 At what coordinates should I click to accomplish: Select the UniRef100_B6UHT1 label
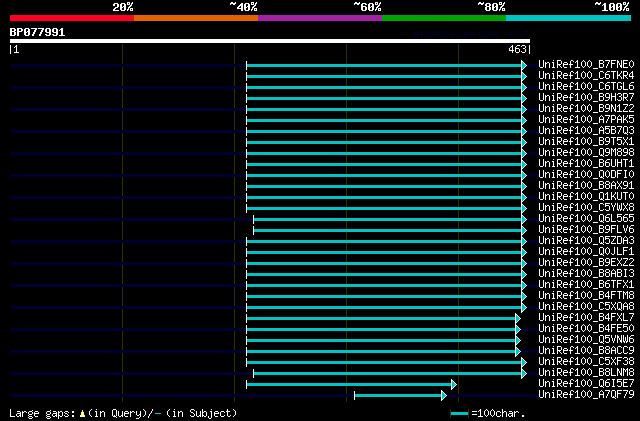tap(586, 164)
